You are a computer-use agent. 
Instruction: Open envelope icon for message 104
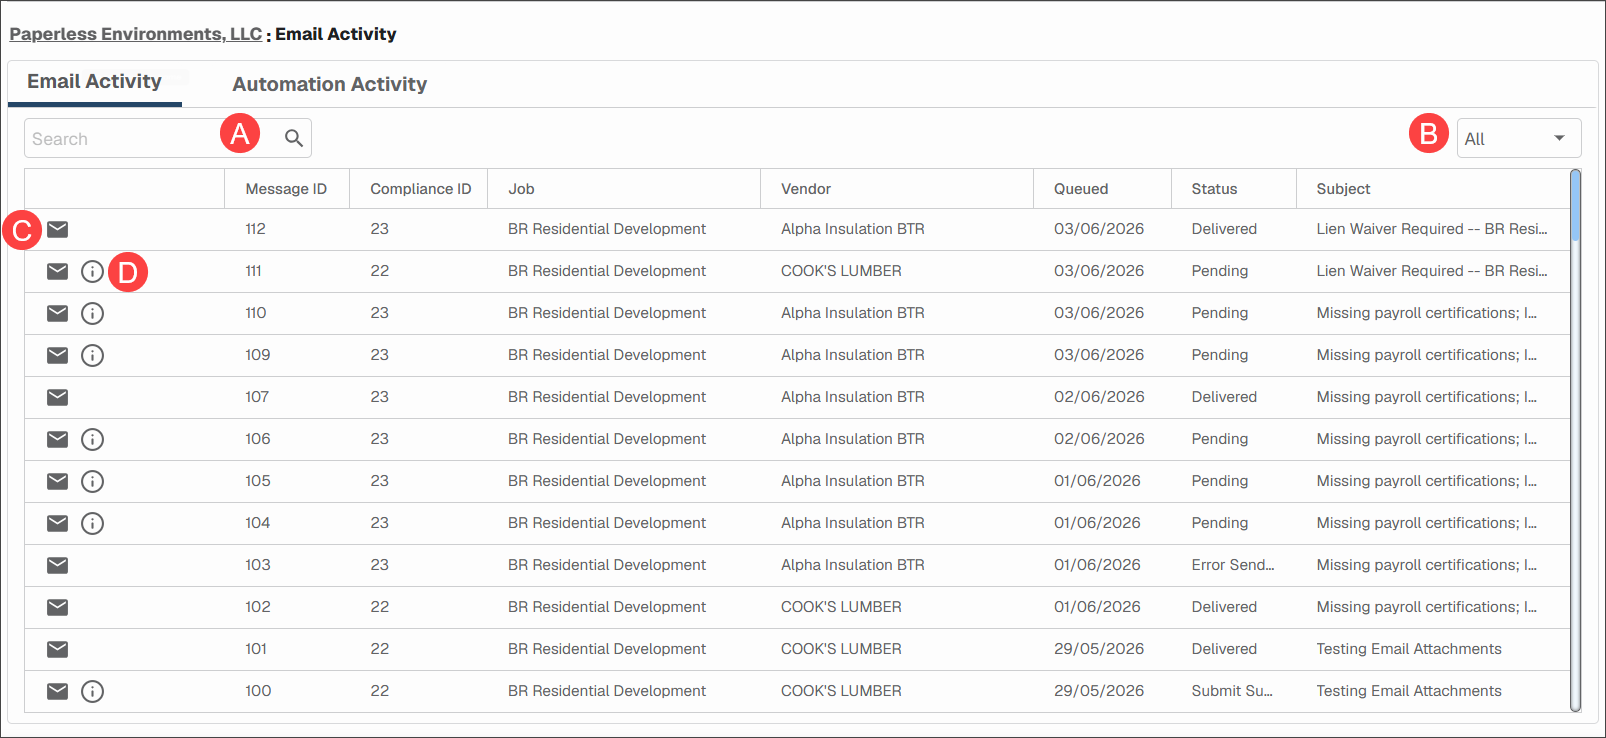coord(58,523)
